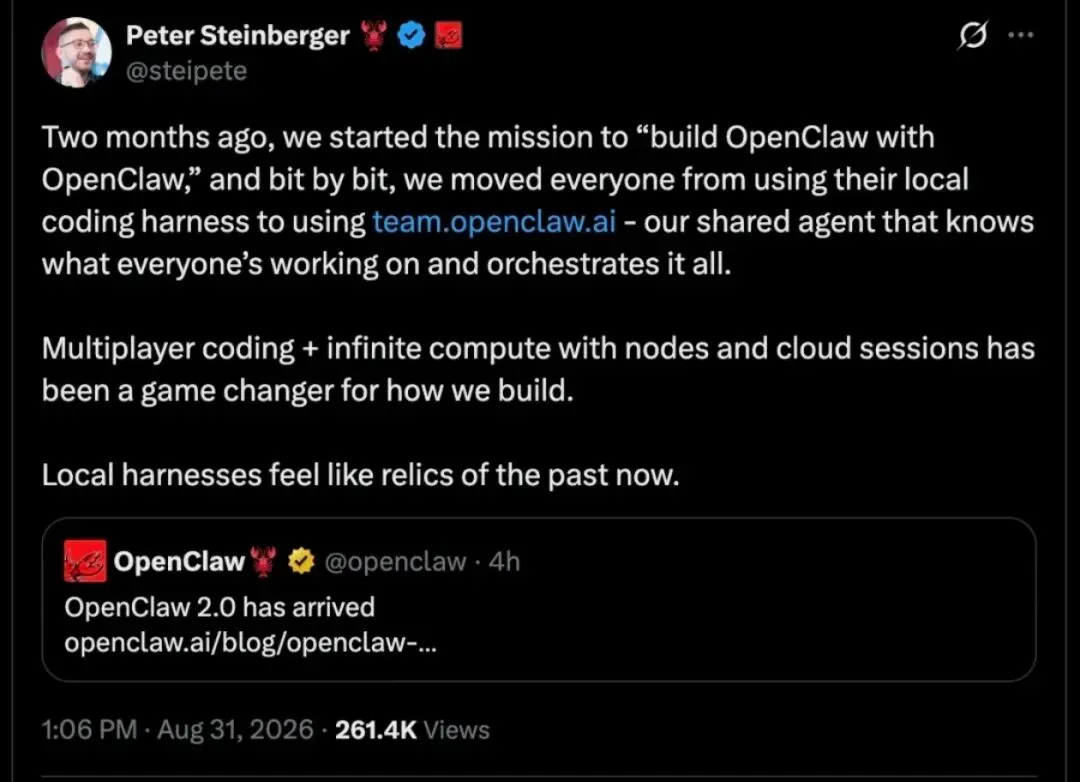Open the @openclaw handle
Screen dimensions: 1080x782
(395, 562)
